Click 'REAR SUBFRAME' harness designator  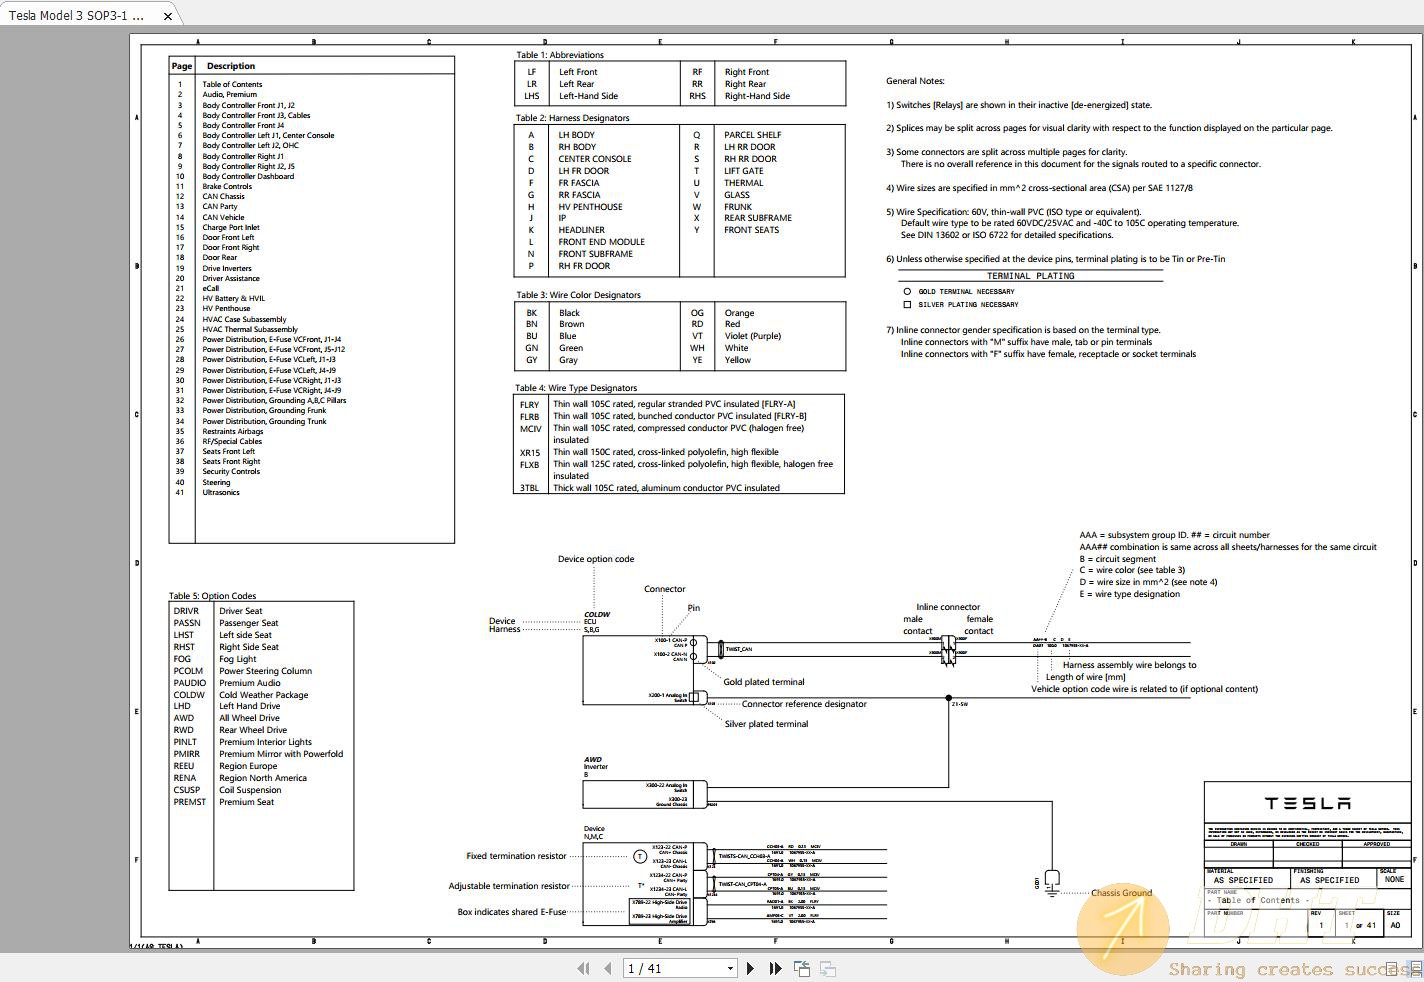[x=758, y=218]
